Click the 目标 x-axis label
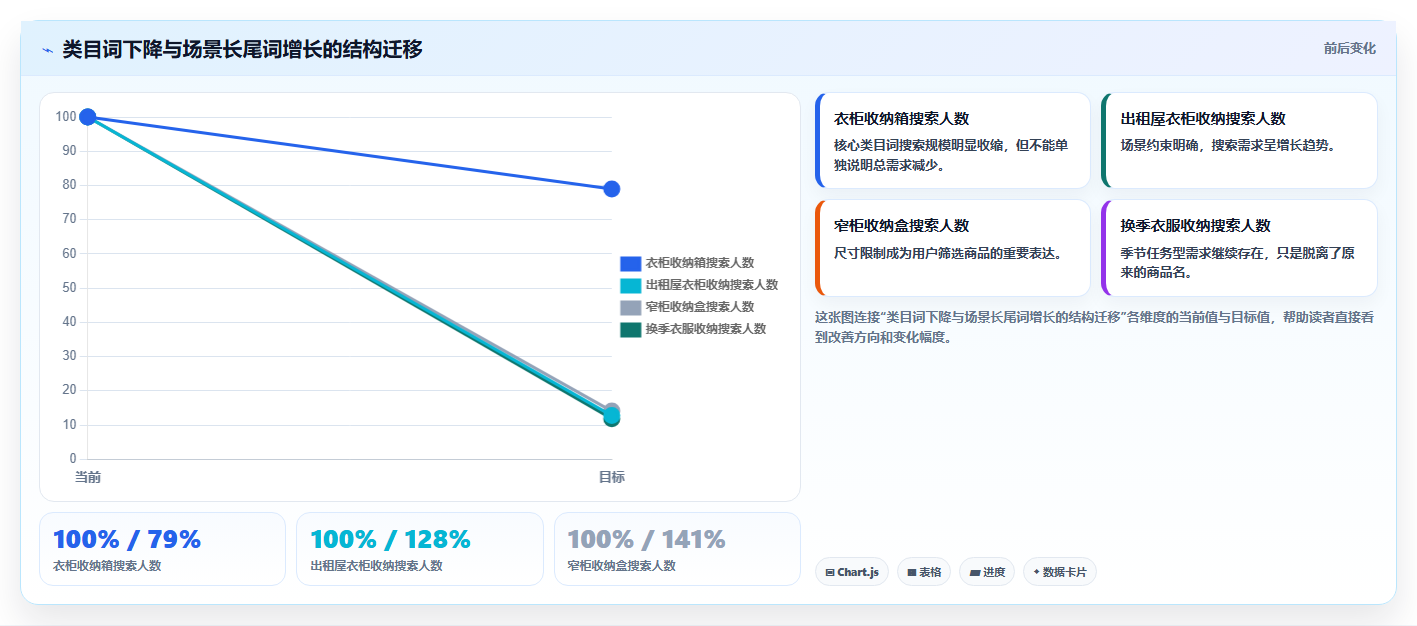 point(612,477)
